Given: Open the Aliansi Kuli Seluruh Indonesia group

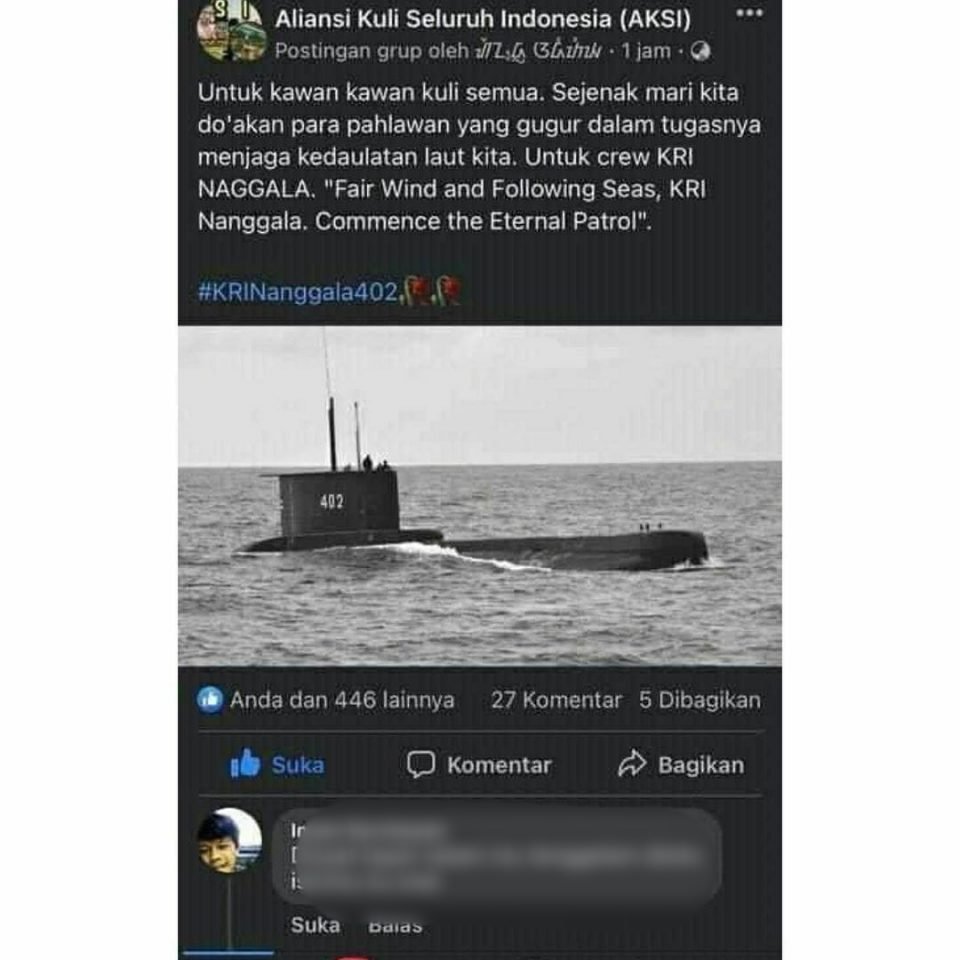Looking at the screenshot, I should click(482, 20).
